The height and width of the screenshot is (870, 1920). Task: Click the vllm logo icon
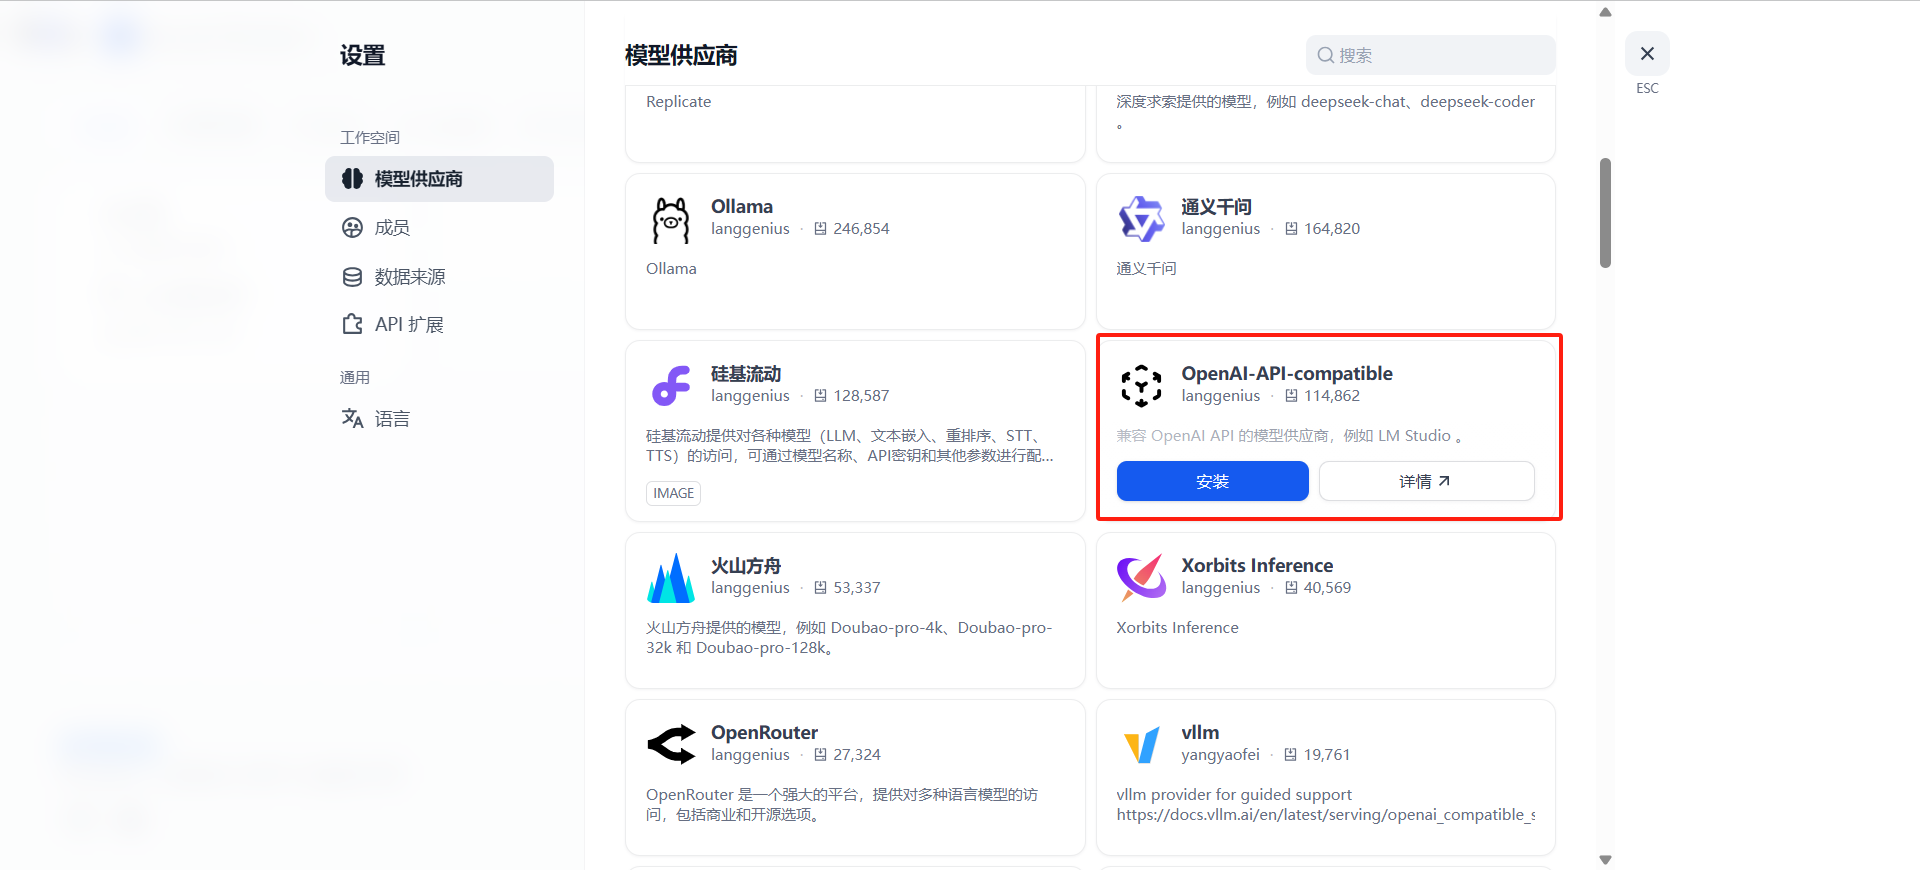click(x=1141, y=745)
